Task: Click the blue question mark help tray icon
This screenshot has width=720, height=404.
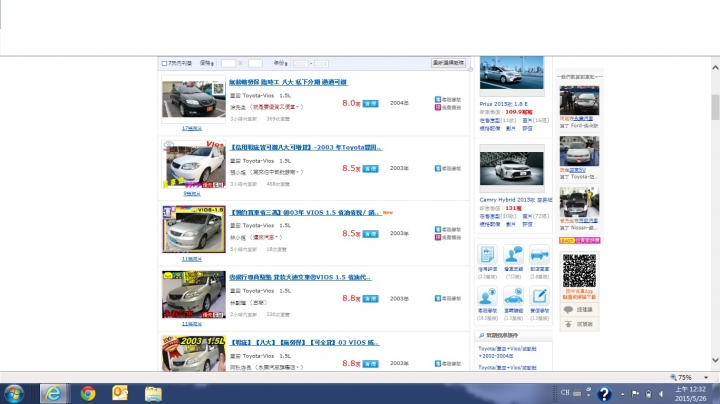Action: [604, 394]
